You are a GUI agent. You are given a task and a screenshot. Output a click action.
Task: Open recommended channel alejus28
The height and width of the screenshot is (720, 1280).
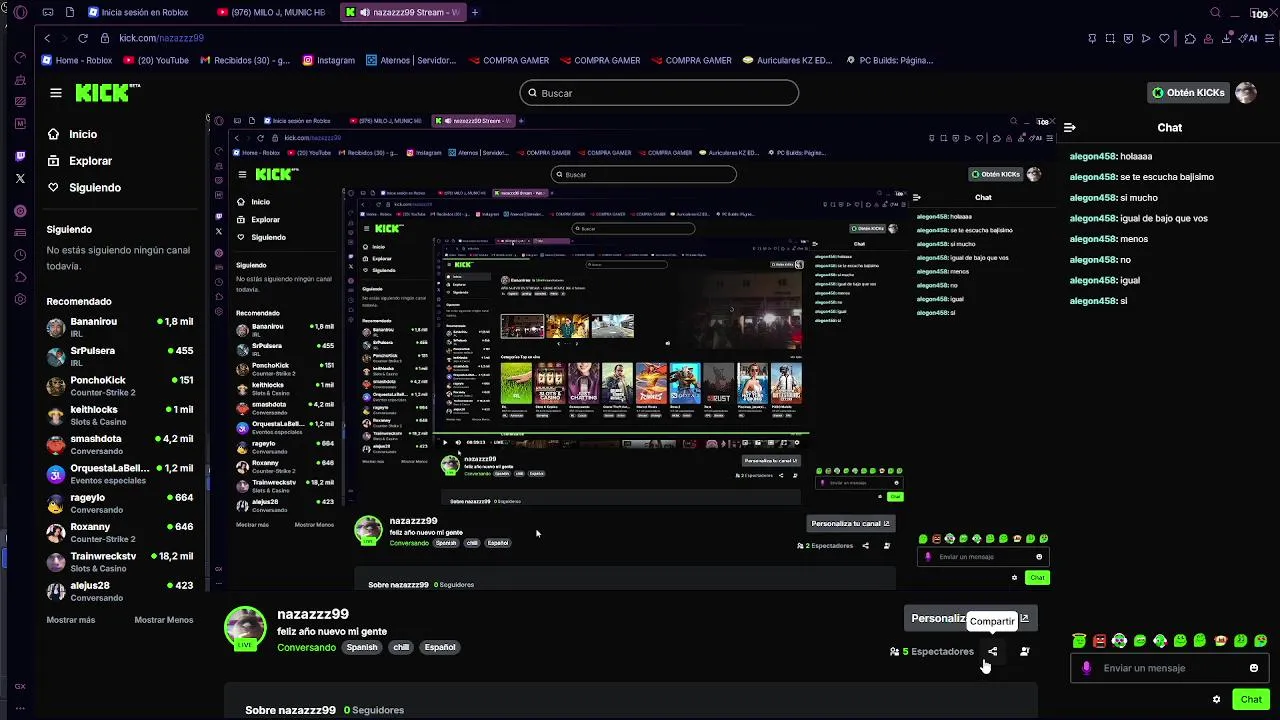[x=120, y=590]
